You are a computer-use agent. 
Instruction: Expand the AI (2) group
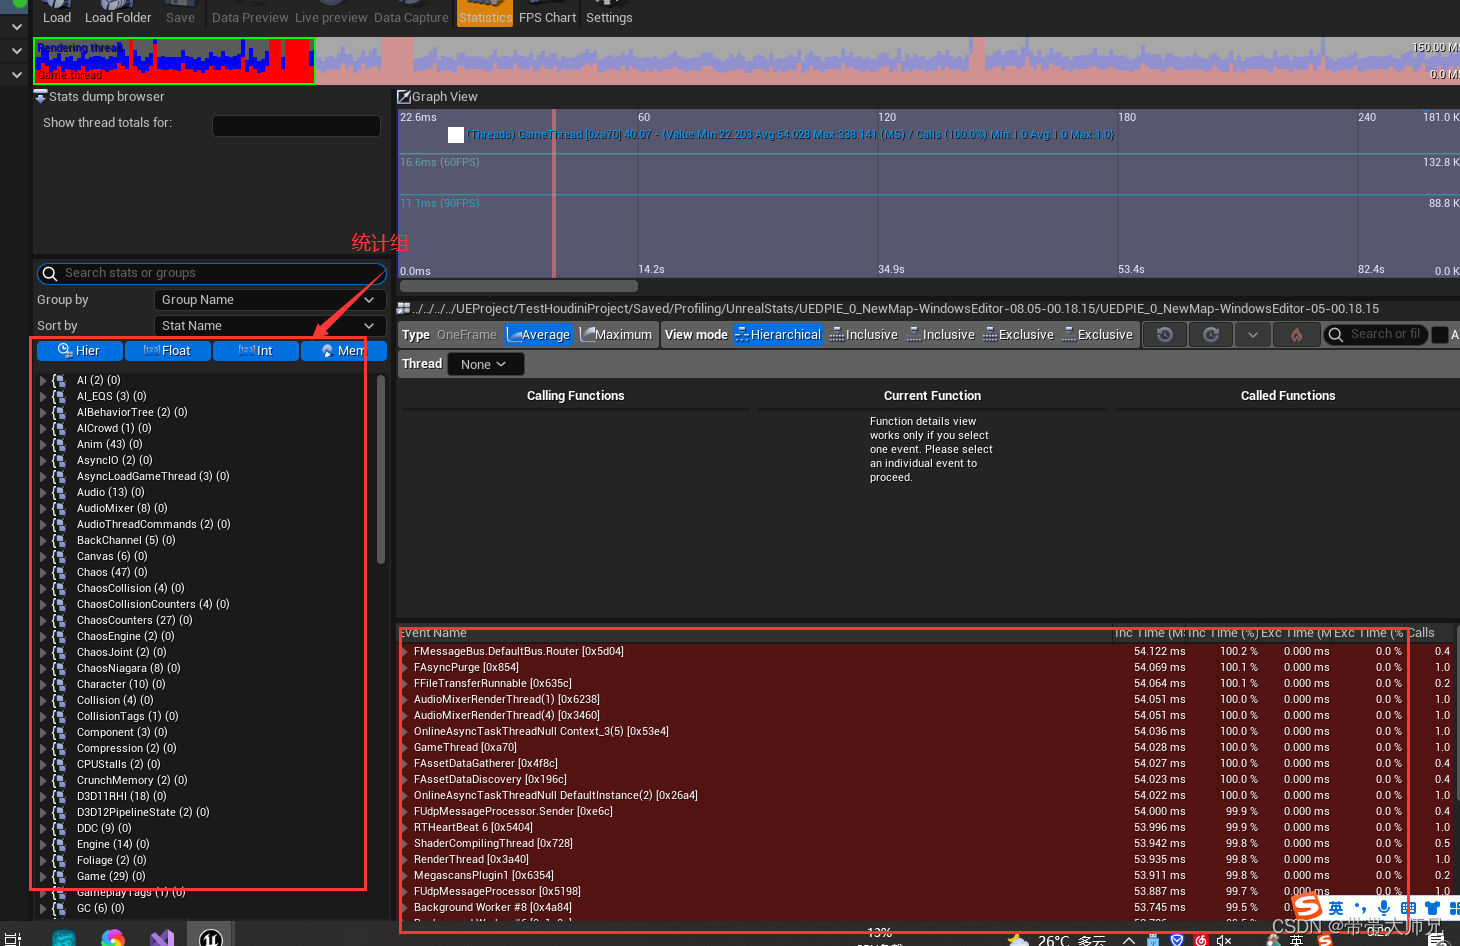[x=43, y=380]
